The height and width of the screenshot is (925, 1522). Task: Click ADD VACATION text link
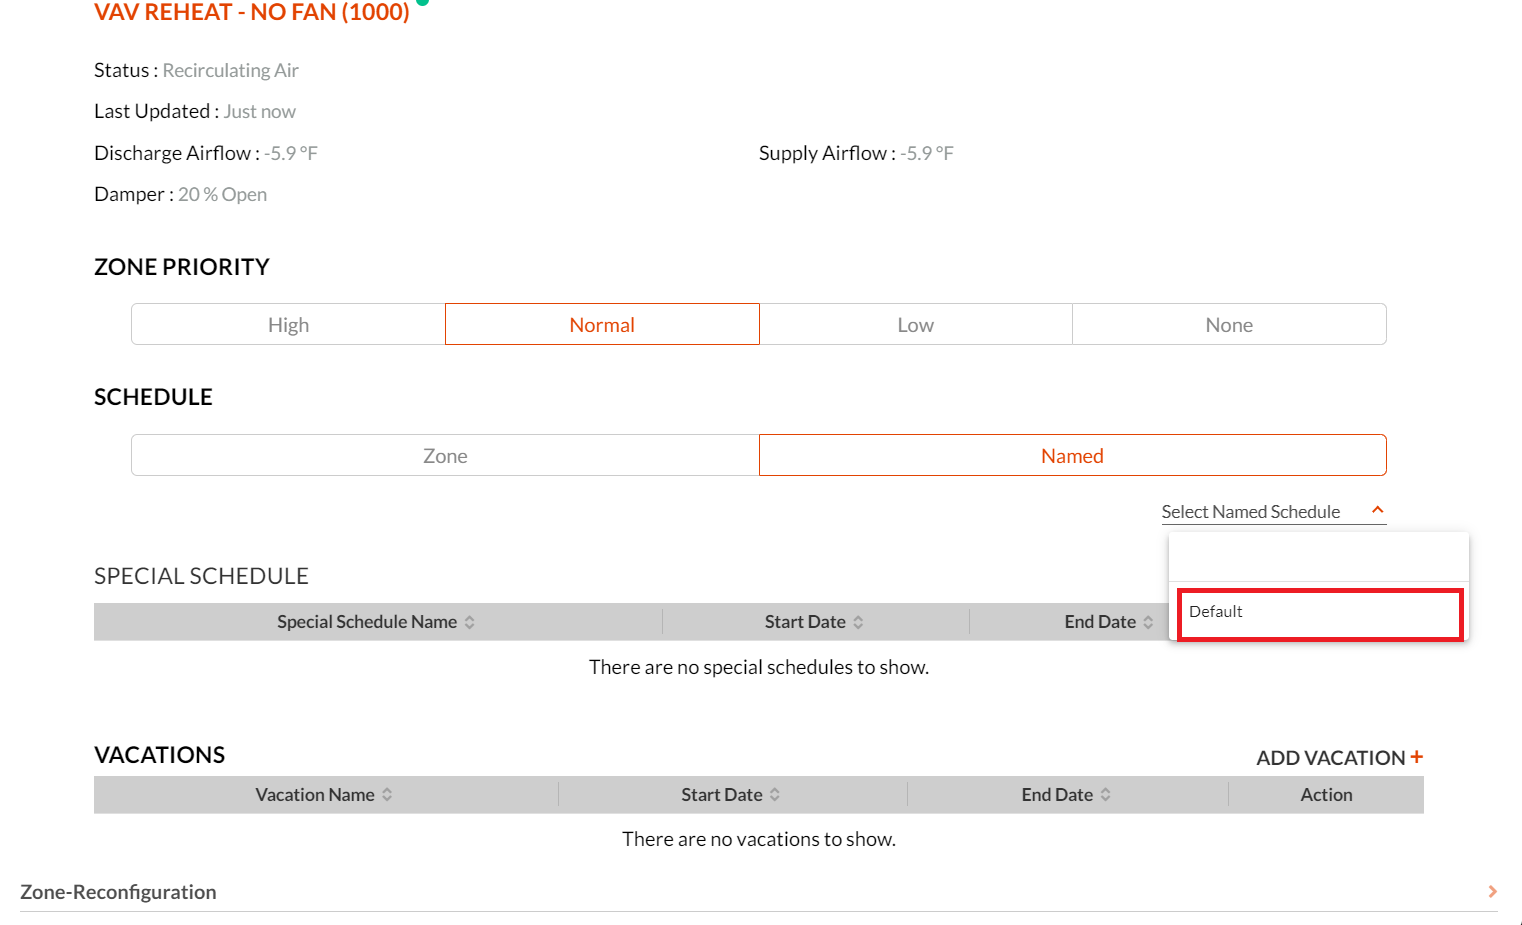pyautogui.click(x=1330, y=758)
